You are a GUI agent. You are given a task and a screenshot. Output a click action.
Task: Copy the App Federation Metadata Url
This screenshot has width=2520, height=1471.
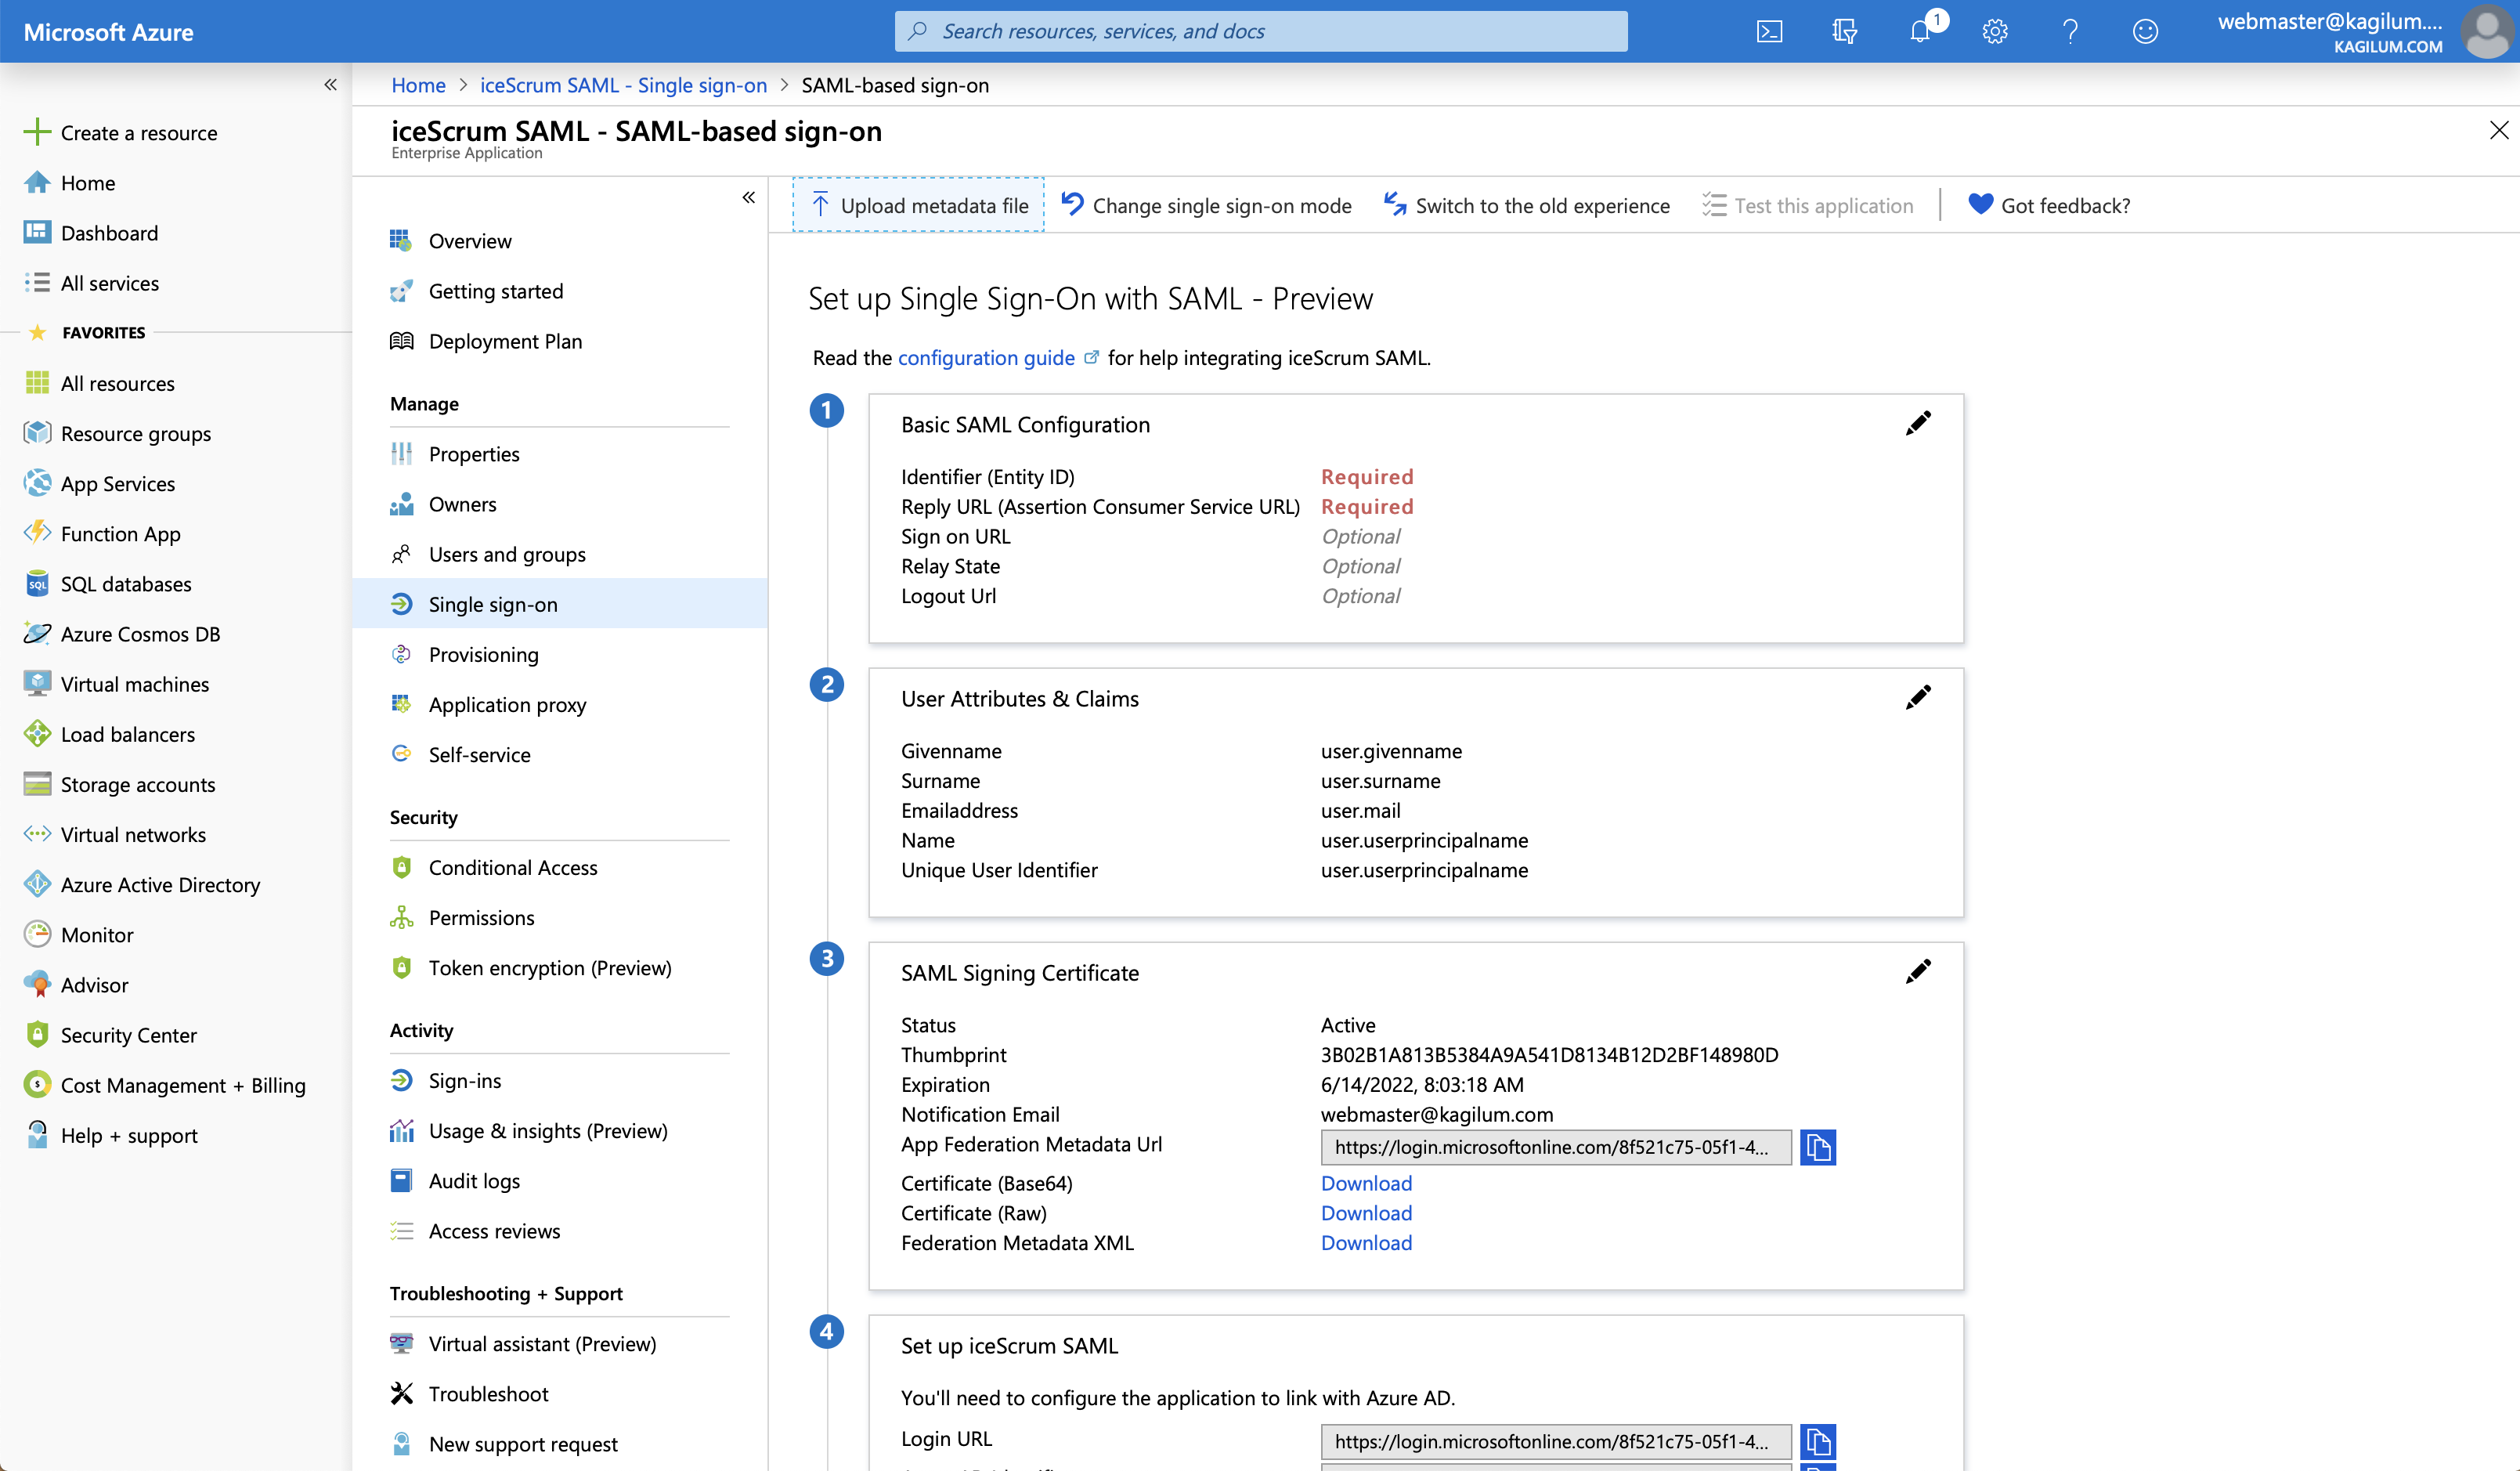pyautogui.click(x=1817, y=1147)
